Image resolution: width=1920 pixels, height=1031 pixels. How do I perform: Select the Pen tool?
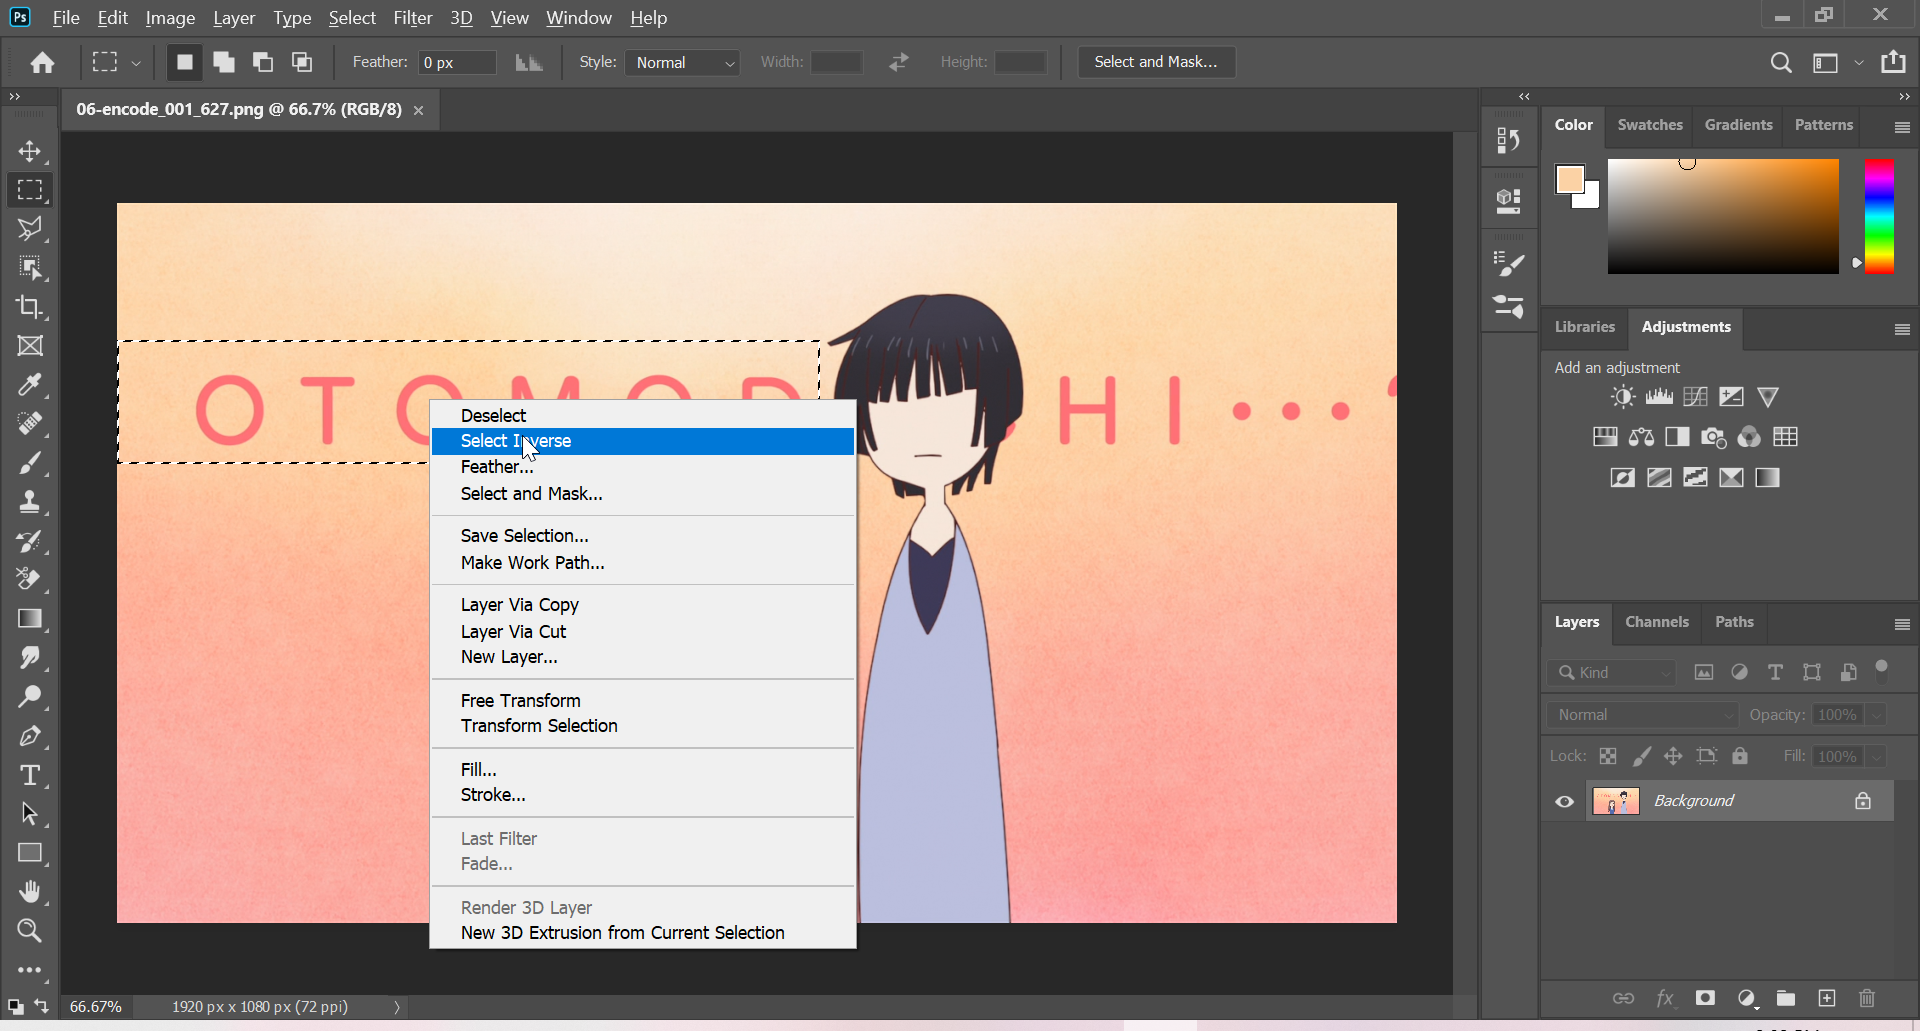coord(30,736)
